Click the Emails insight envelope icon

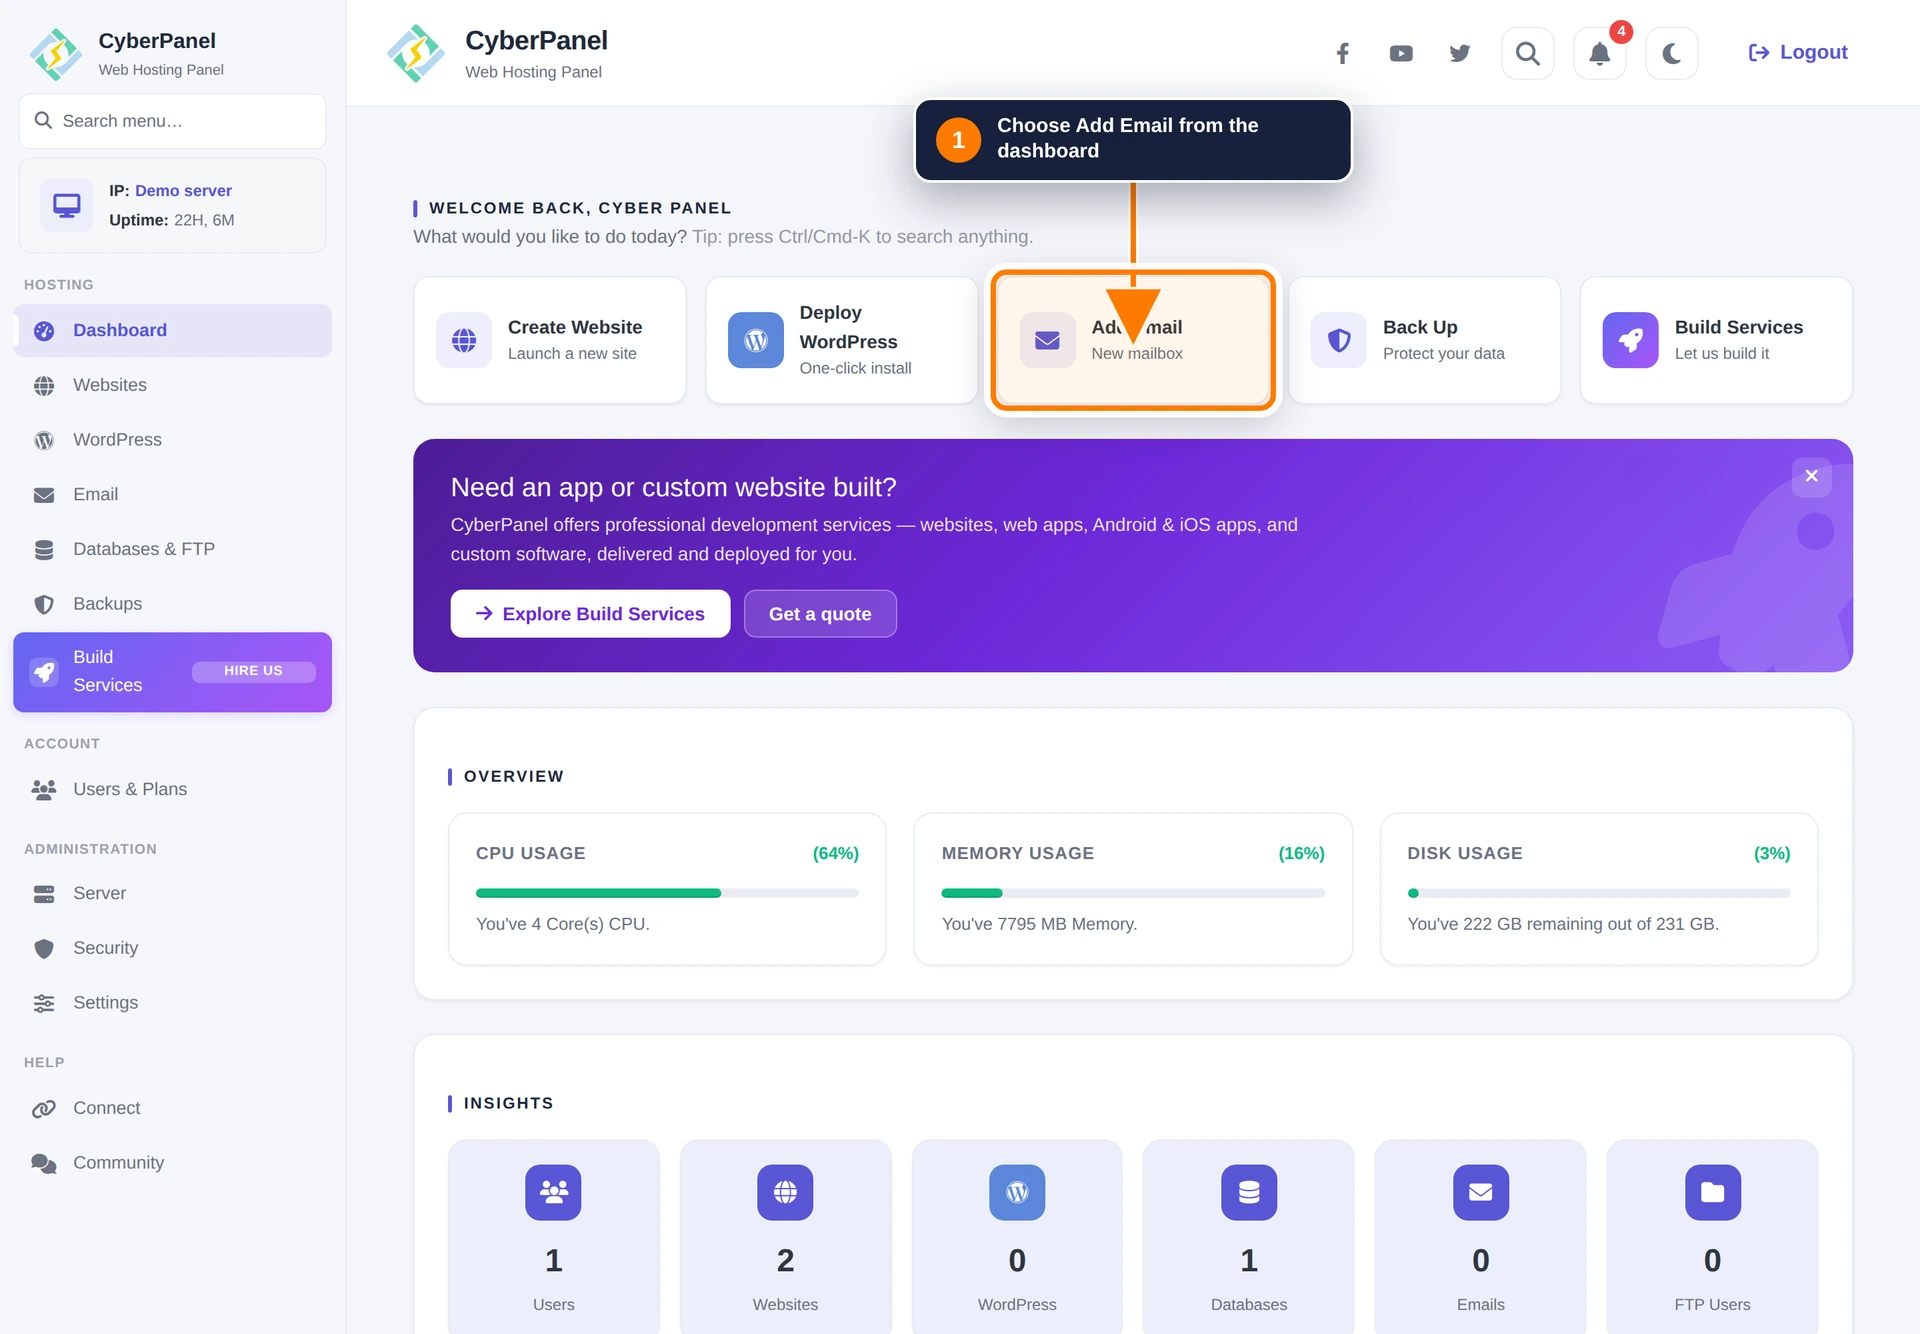tap(1481, 1192)
